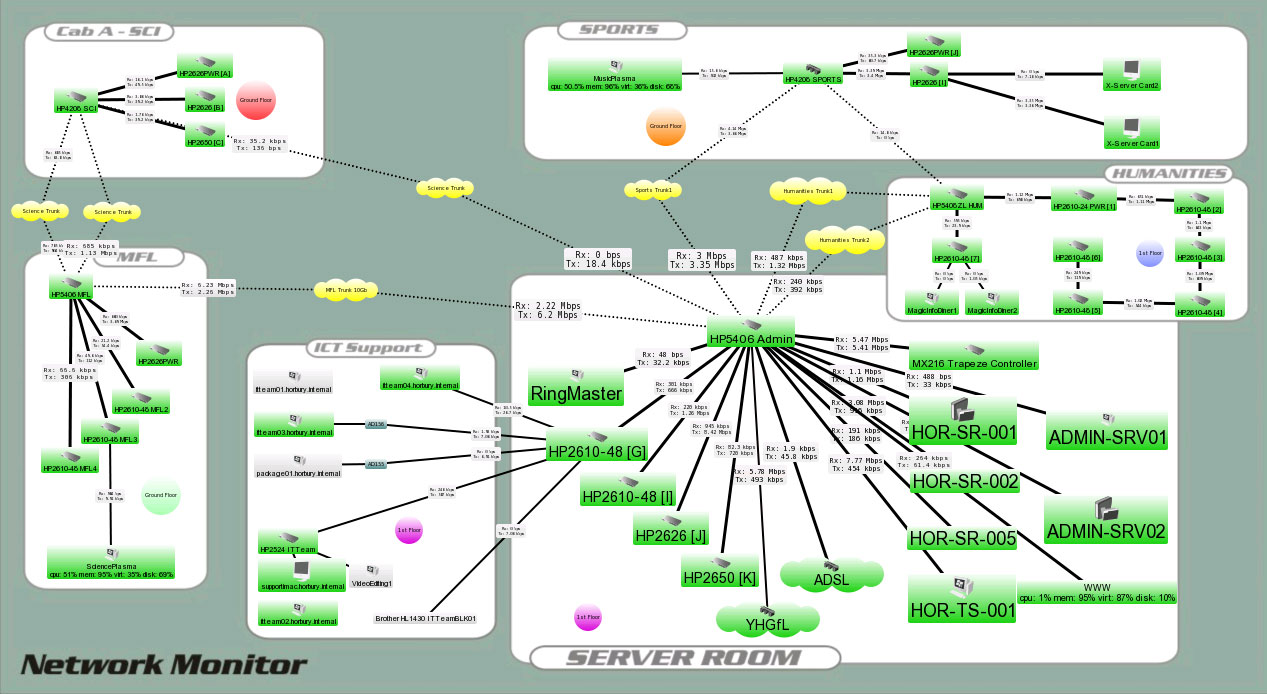Select red Ground Floor marker in Cab A
1267x694 pixels.
pos(255,100)
